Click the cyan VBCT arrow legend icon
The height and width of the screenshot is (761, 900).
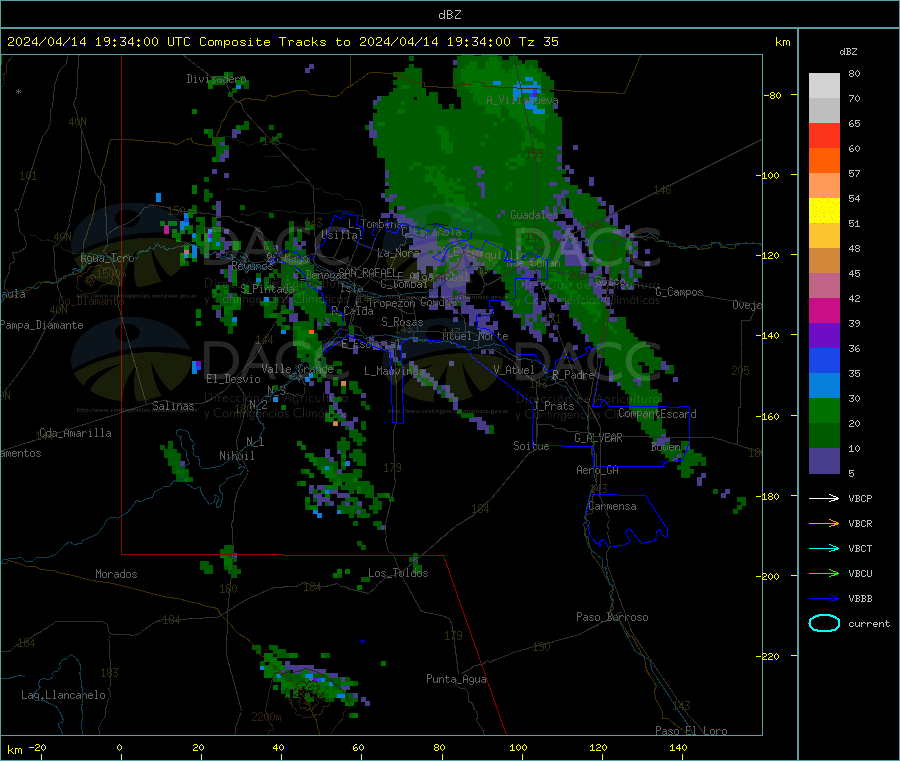[824, 548]
